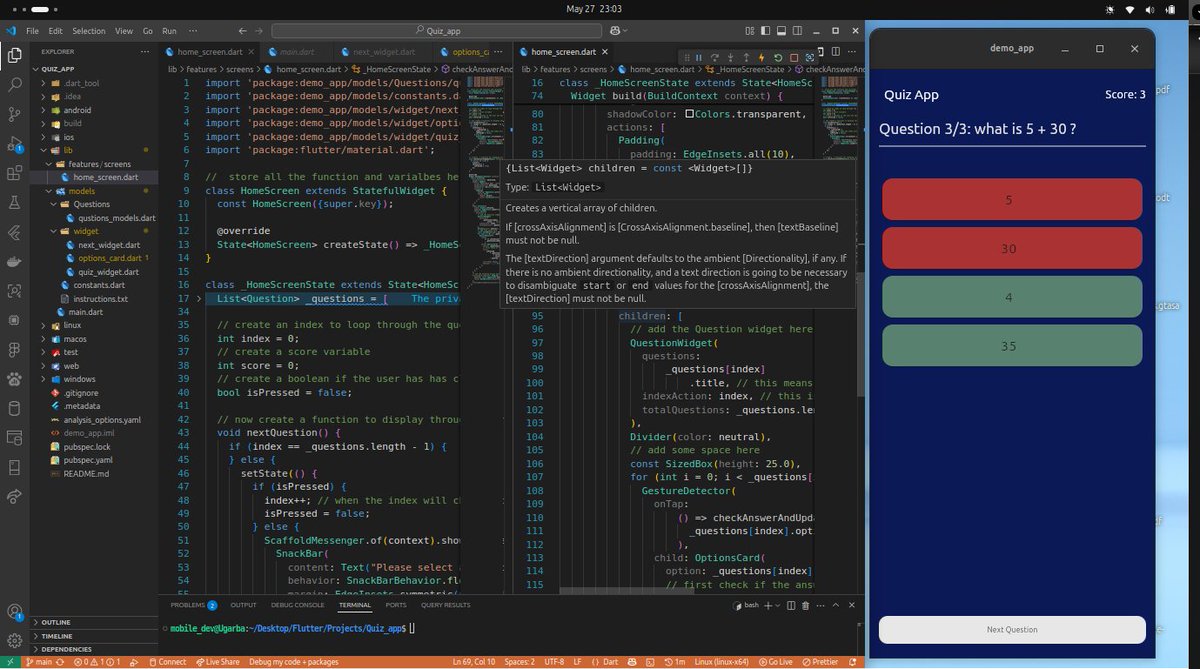The width and height of the screenshot is (1200, 669).
Task: Open the Widget Inspector debug icon
Action: click(x=809, y=57)
